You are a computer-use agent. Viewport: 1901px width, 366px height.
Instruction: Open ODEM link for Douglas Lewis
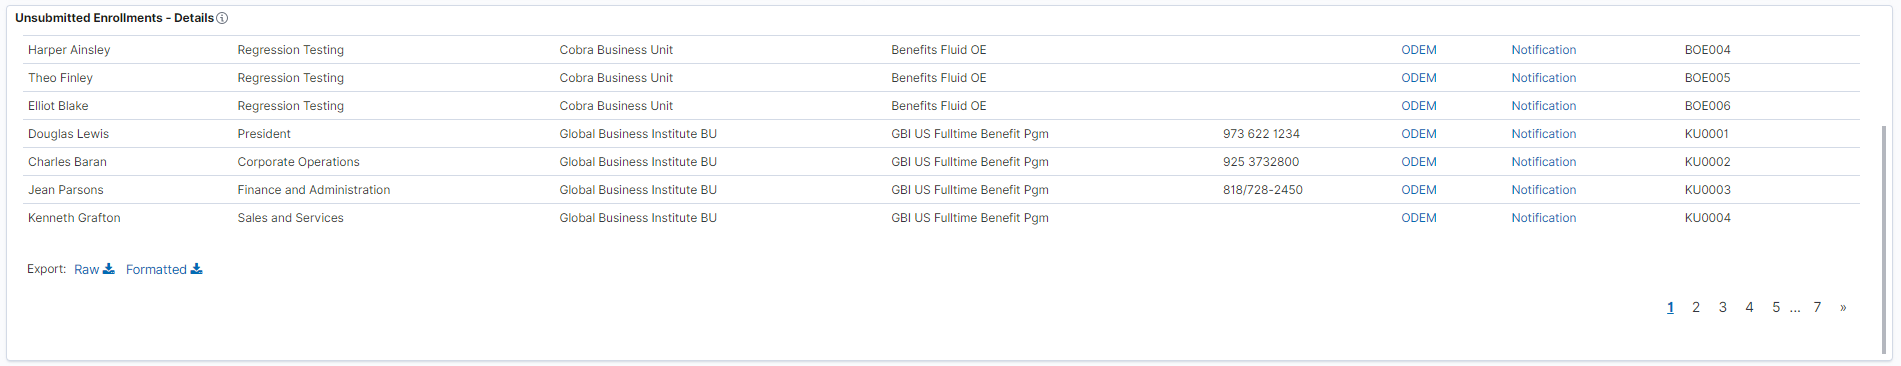[1418, 134]
